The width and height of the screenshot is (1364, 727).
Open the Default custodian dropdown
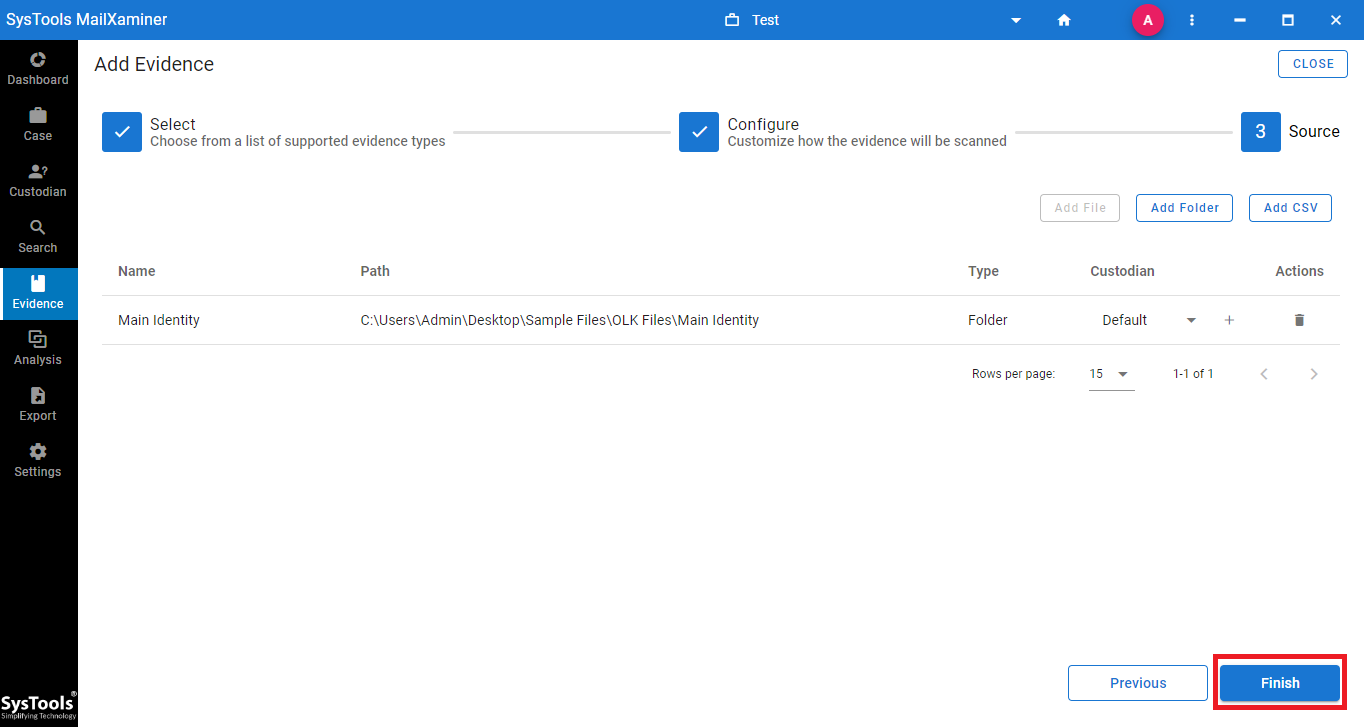(1149, 320)
